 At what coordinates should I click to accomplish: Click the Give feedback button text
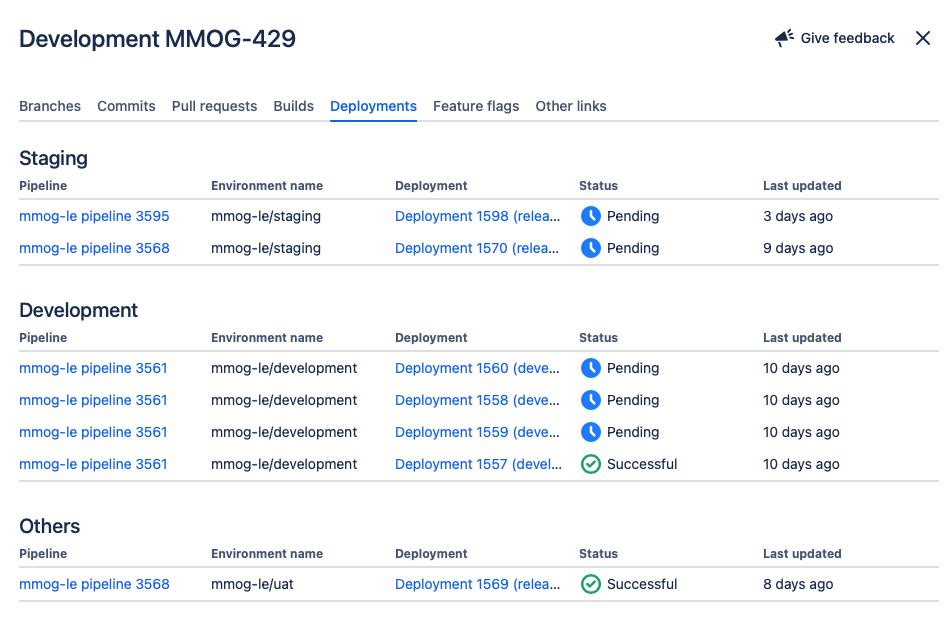(847, 38)
